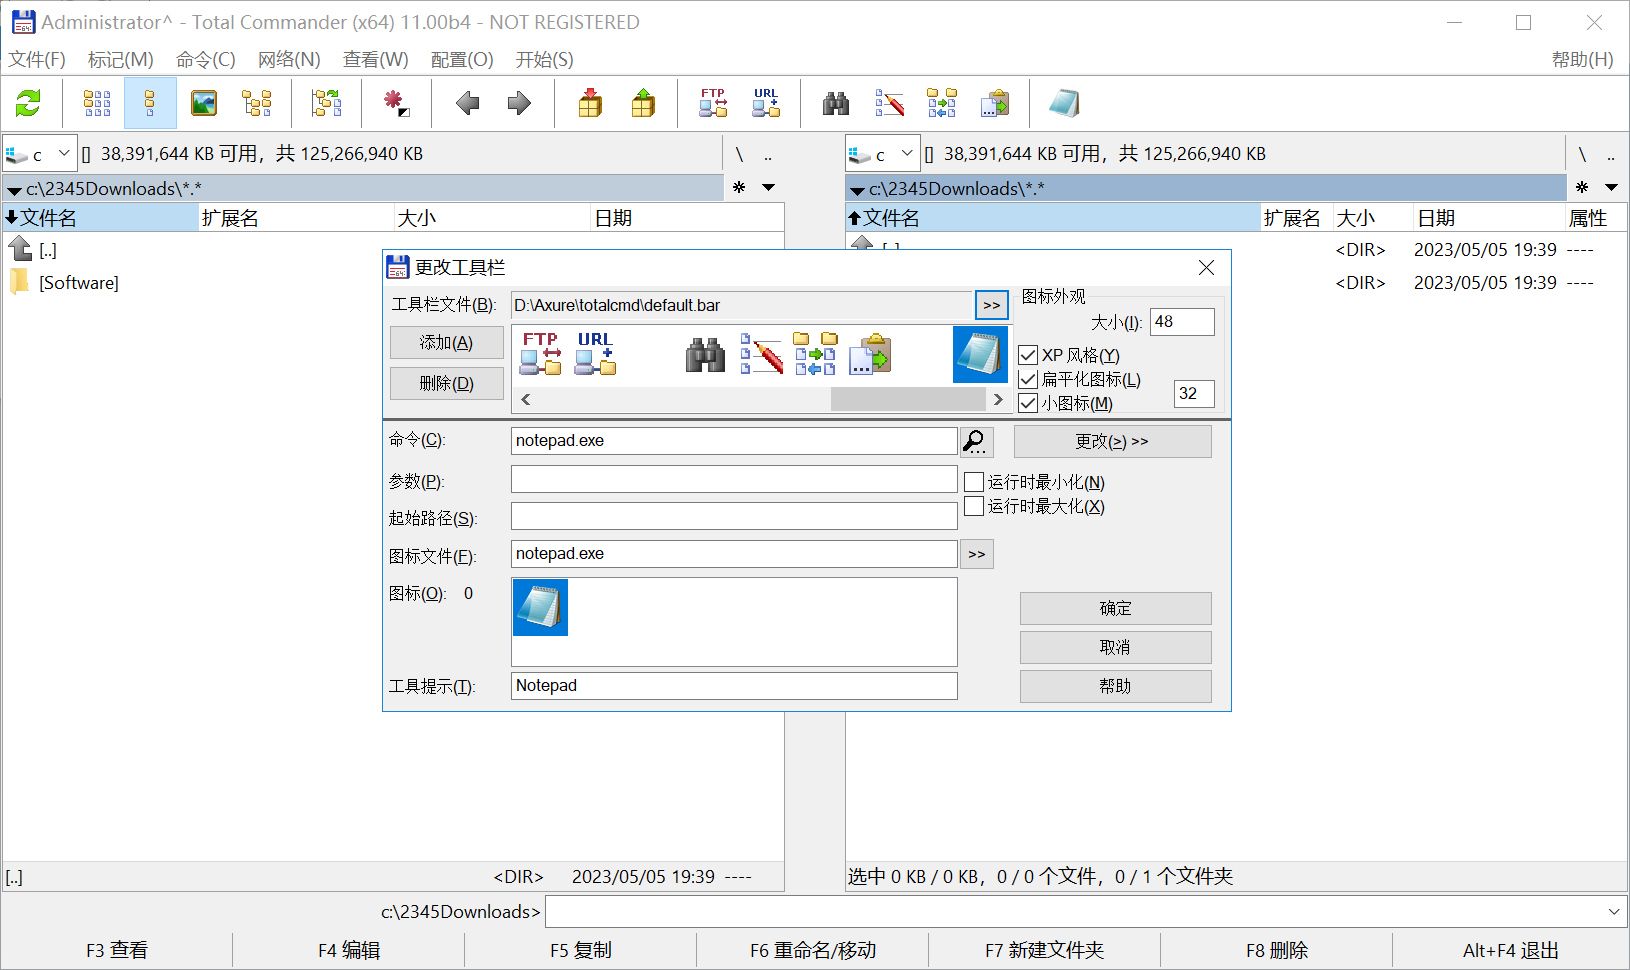This screenshot has width=1630, height=970.
Task: Select multi-rename icon in dialog preview
Action: [x=761, y=354]
